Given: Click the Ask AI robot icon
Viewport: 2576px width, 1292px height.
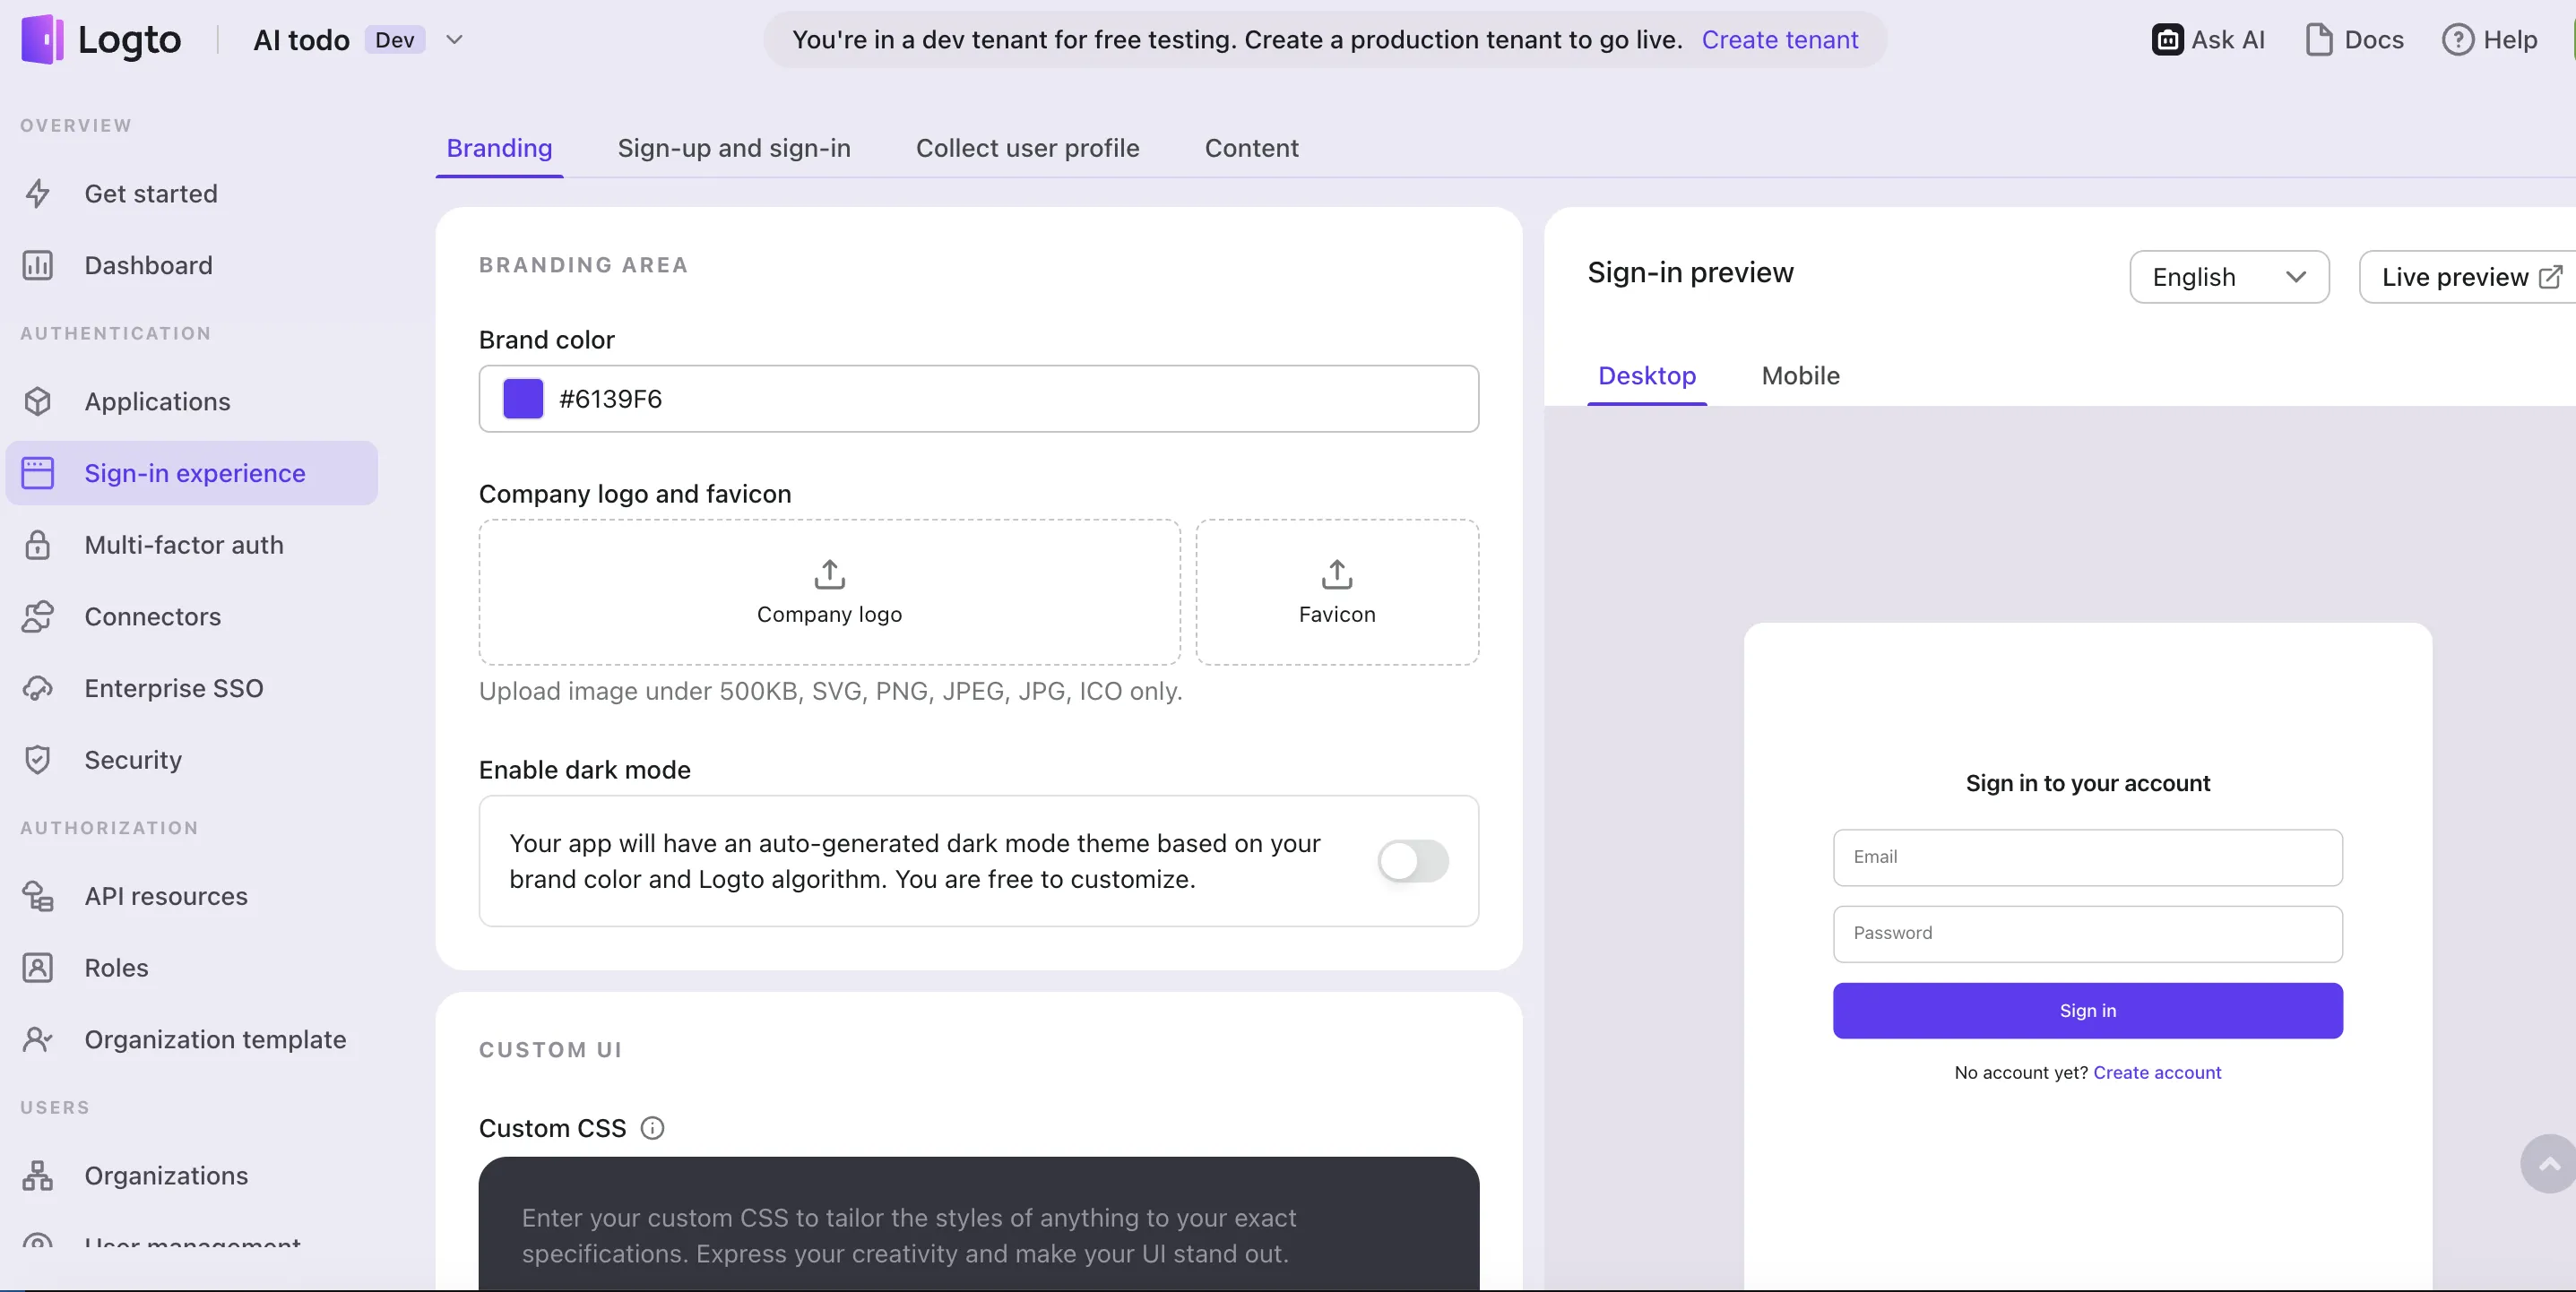Looking at the screenshot, I should click(2167, 40).
